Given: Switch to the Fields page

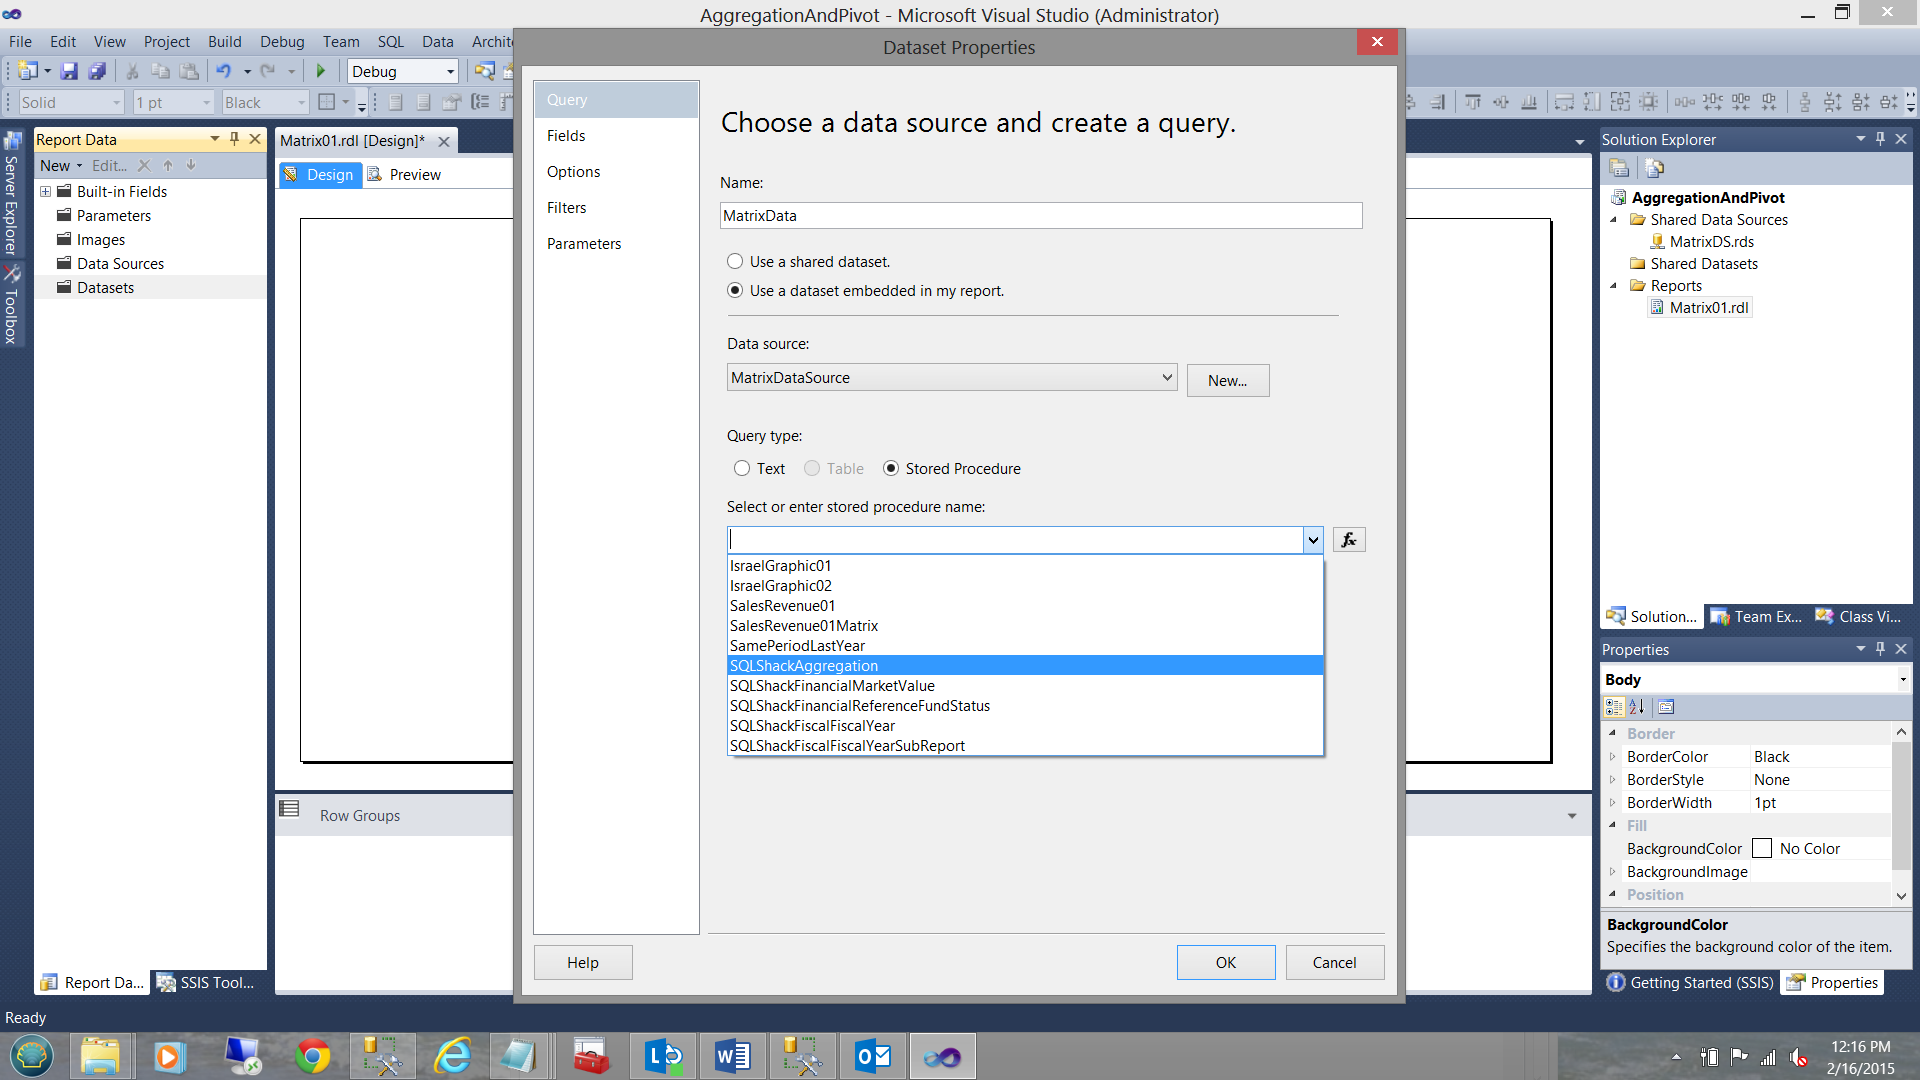Looking at the screenshot, I should pyautogui.click(x=566, y=136).
